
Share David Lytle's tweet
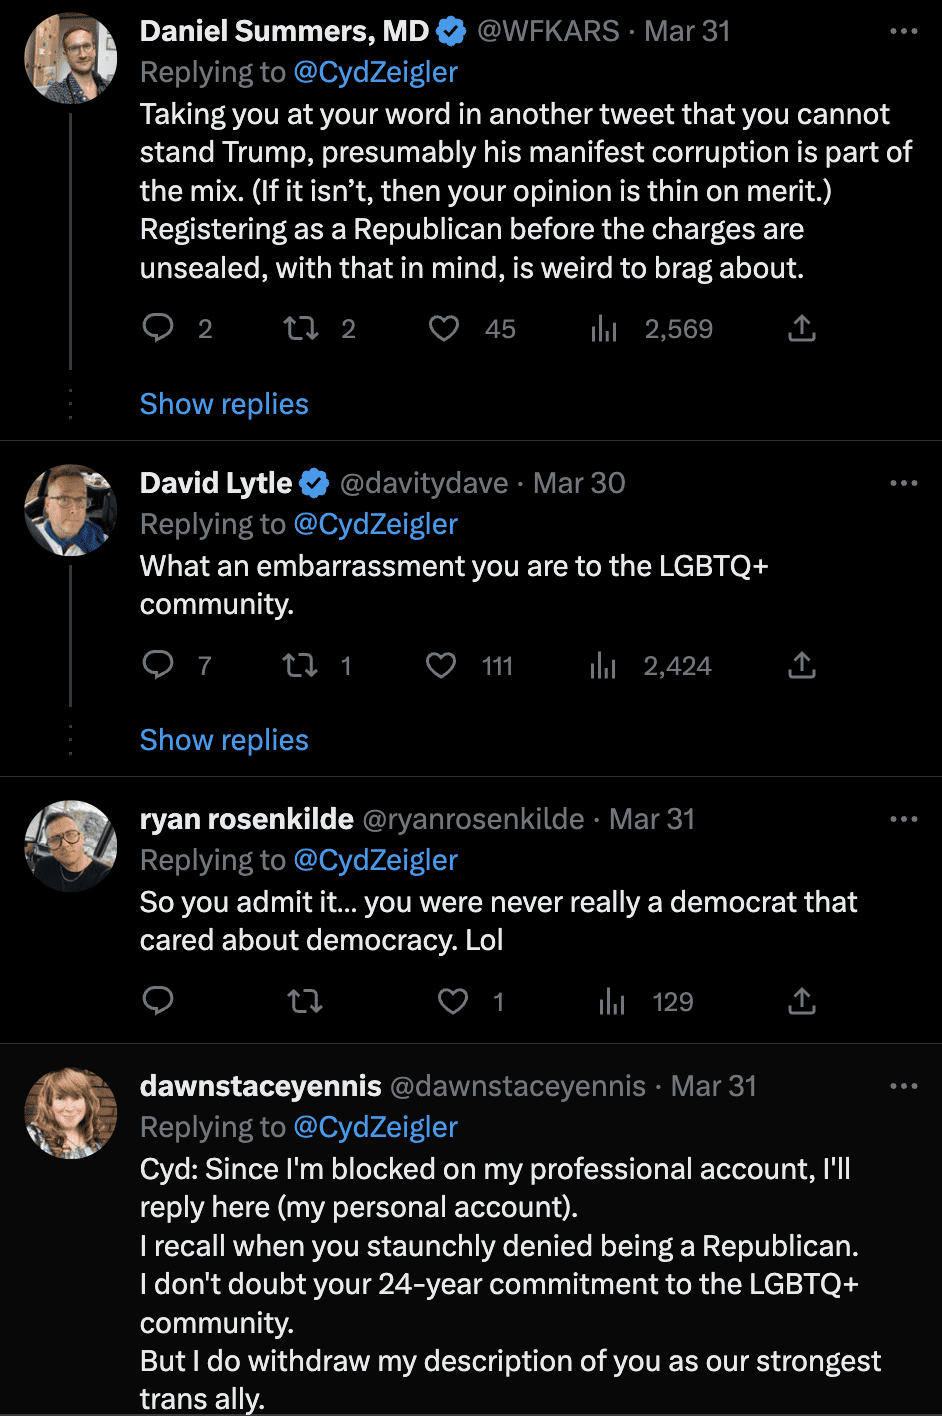click(x=802, y=665)
